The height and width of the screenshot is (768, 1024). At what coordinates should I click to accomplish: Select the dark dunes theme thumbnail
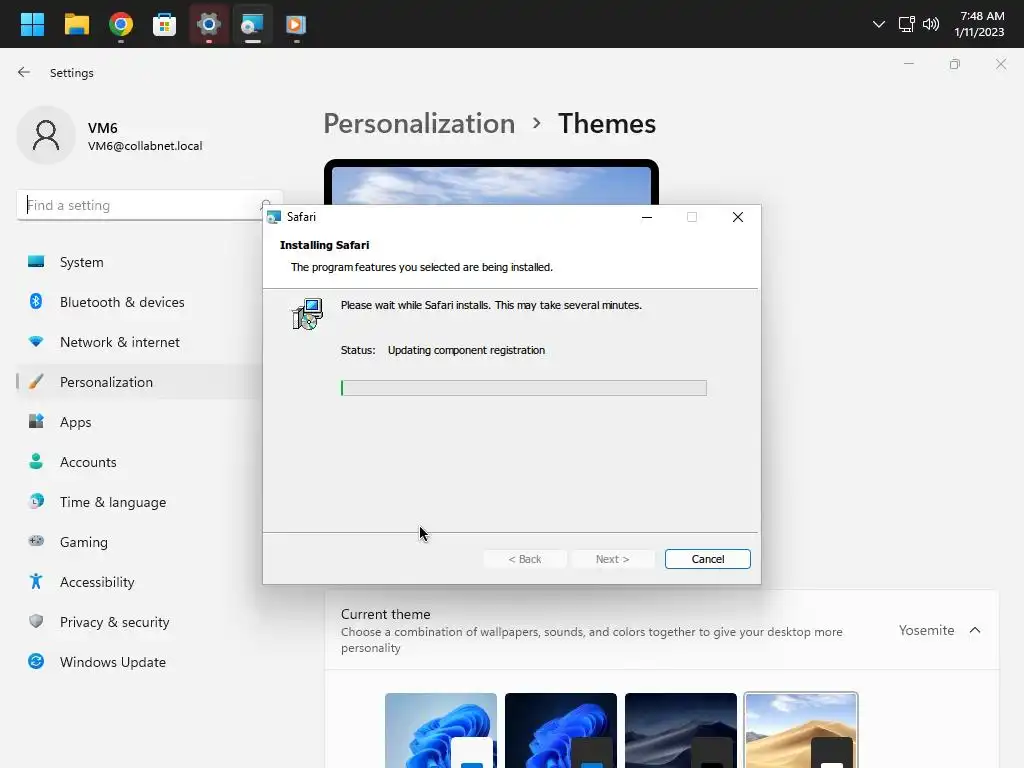coord(680,730)
